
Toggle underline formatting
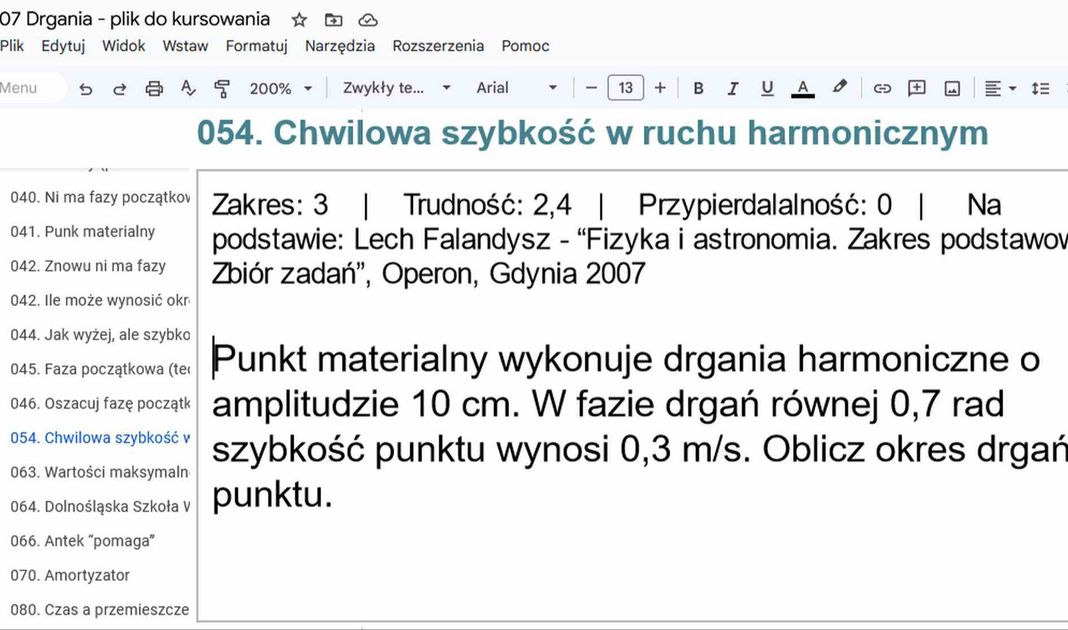pyautogui.click(x=767, y=88)
